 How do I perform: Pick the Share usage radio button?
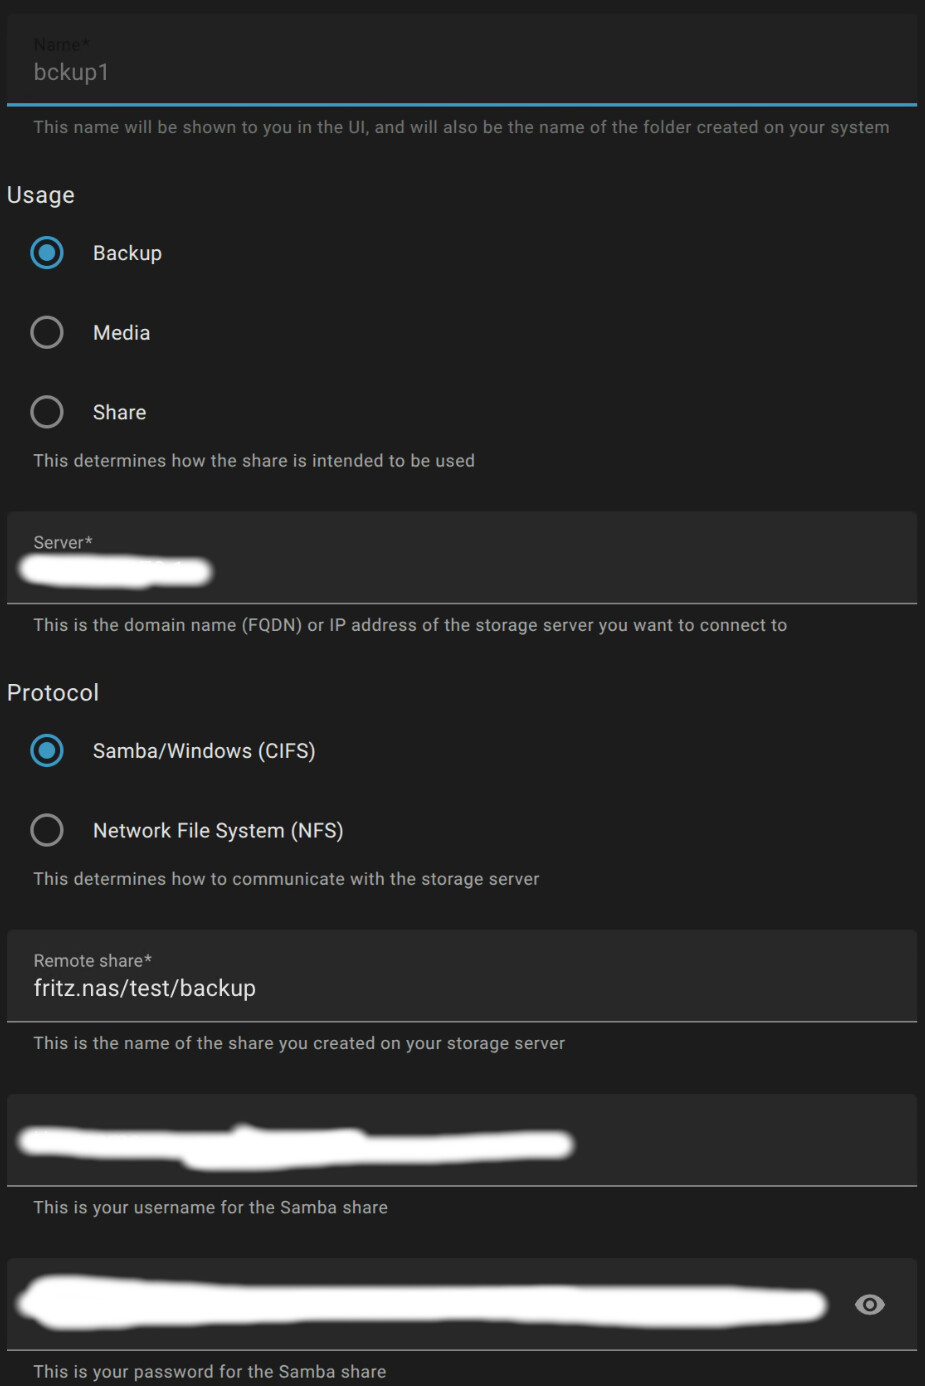tap(47, 412)
